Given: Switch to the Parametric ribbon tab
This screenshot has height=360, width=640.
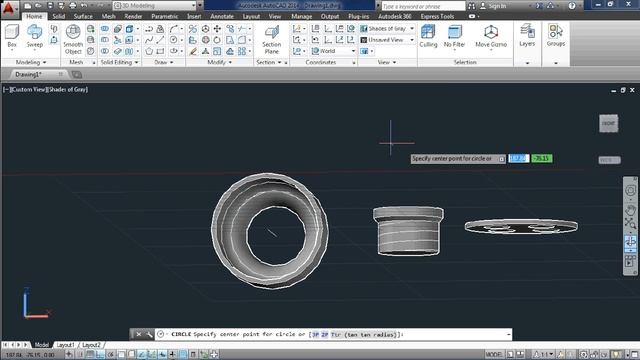Looking at the screenshot, I should (x=164, y=16).
